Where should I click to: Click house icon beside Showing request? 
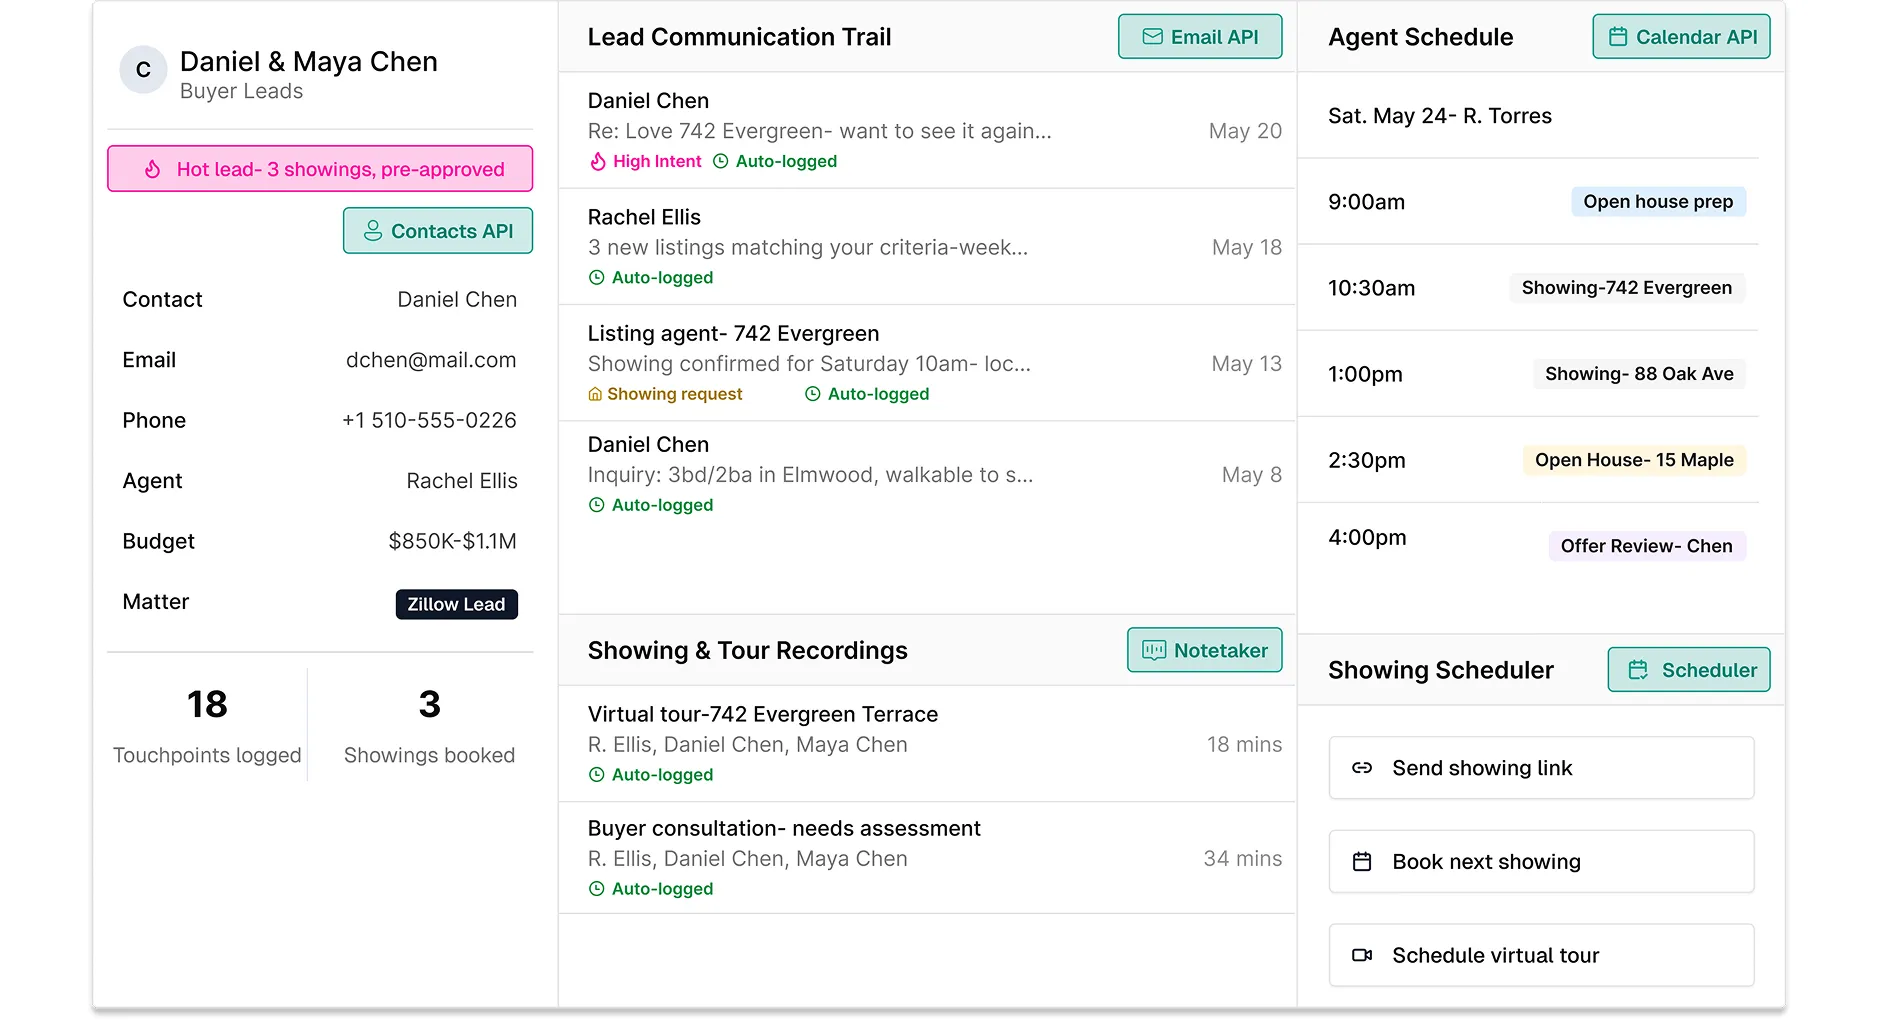[595, 394]
